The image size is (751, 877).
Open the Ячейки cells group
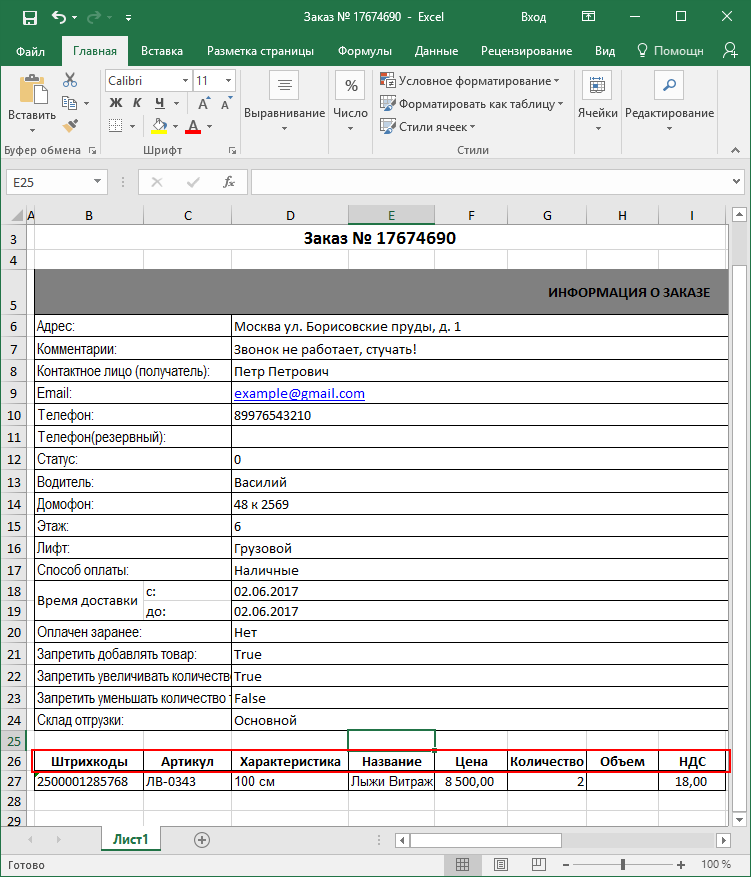click(597, 101)
